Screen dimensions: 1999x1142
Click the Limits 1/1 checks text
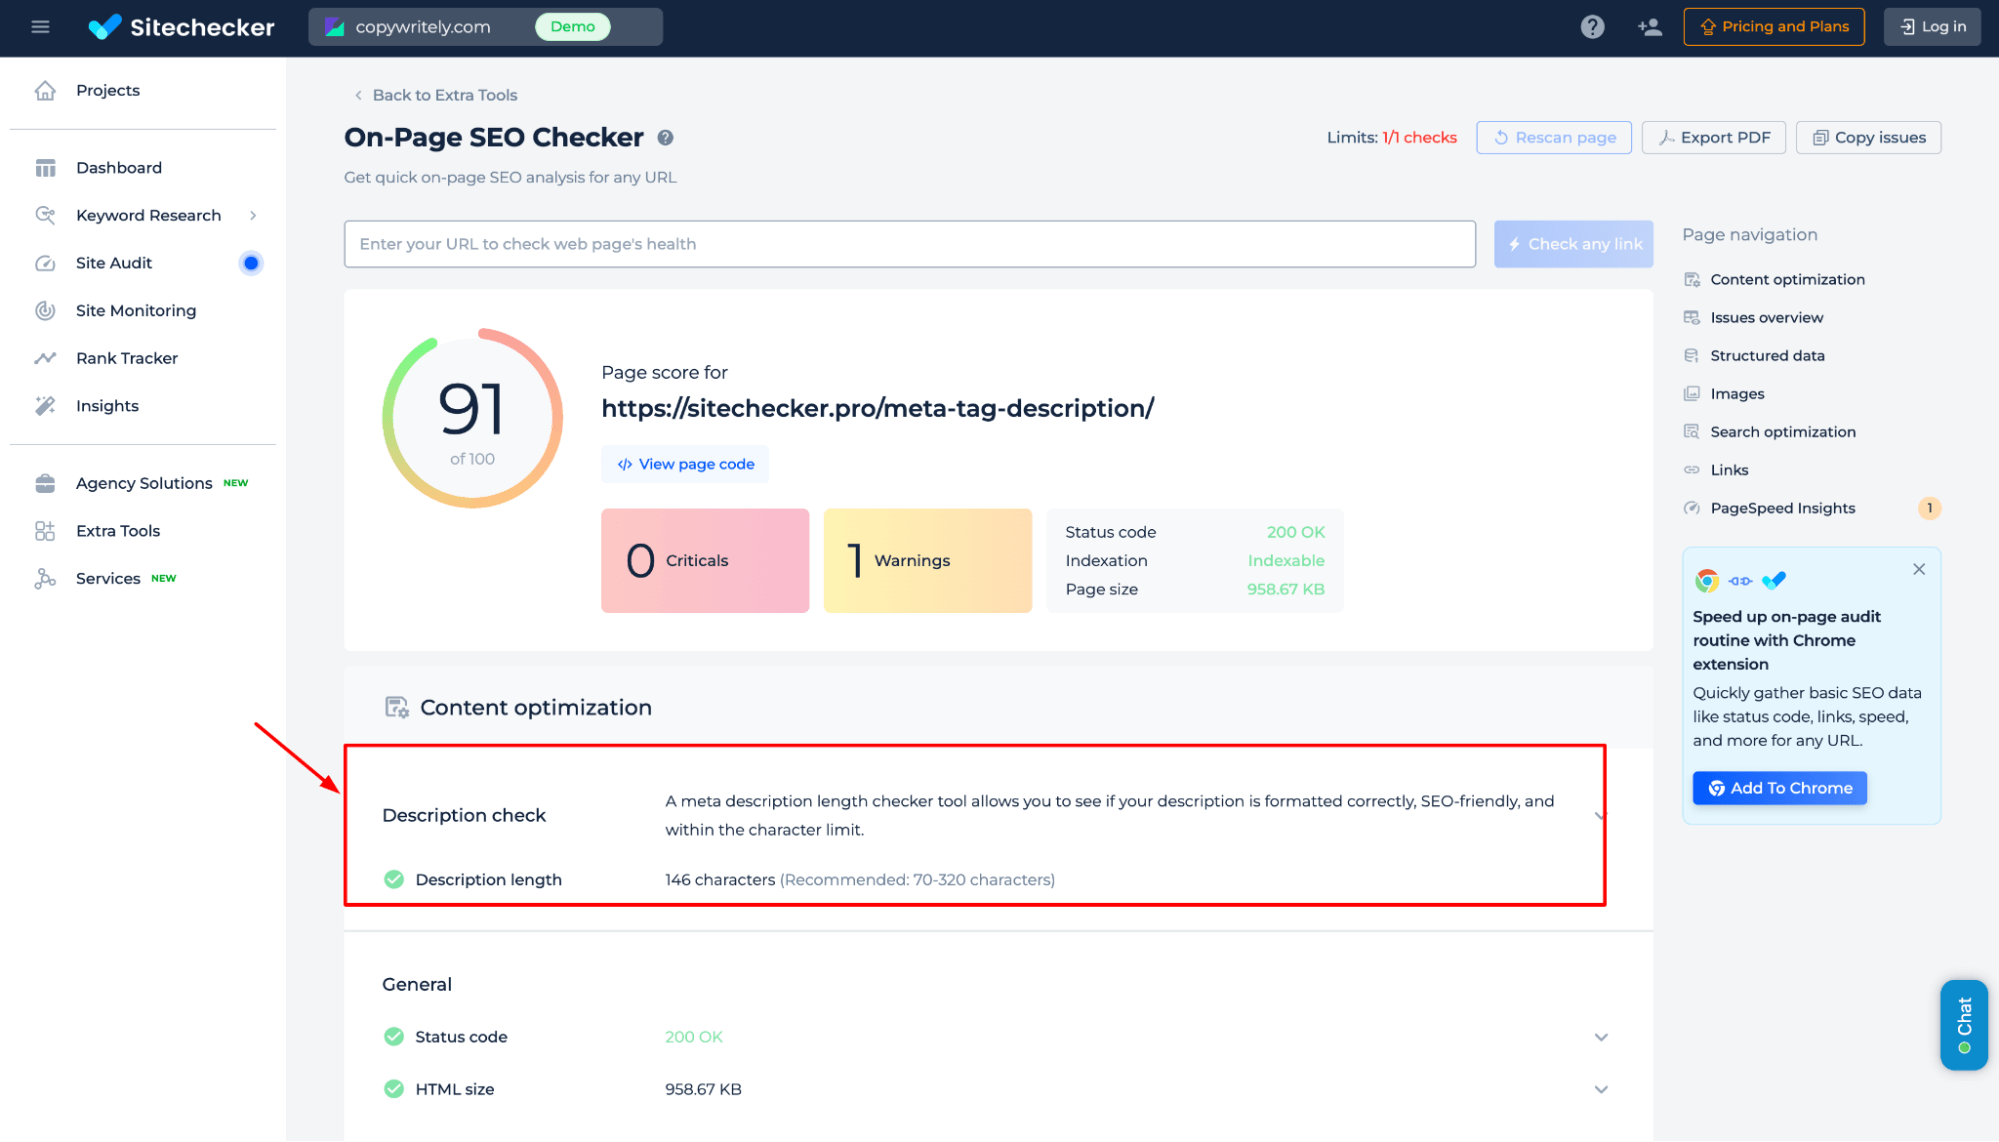click(x=1392, y=138)
